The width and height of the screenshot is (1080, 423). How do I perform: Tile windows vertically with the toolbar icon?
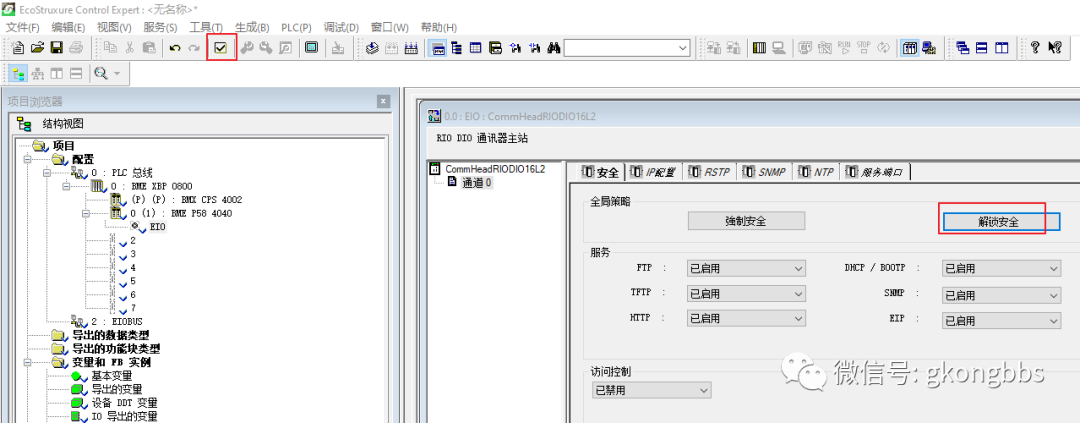pos(1001,48)
